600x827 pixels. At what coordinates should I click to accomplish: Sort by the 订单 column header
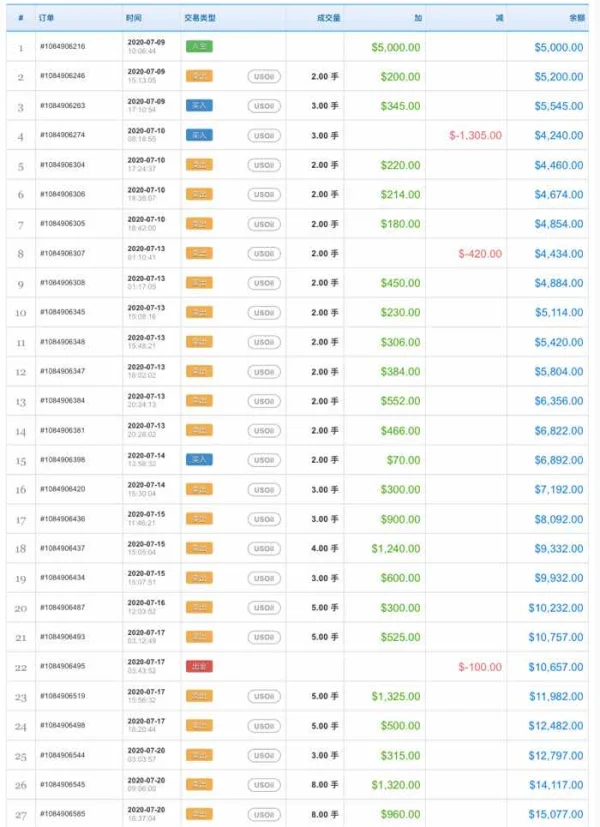(46, 18)
